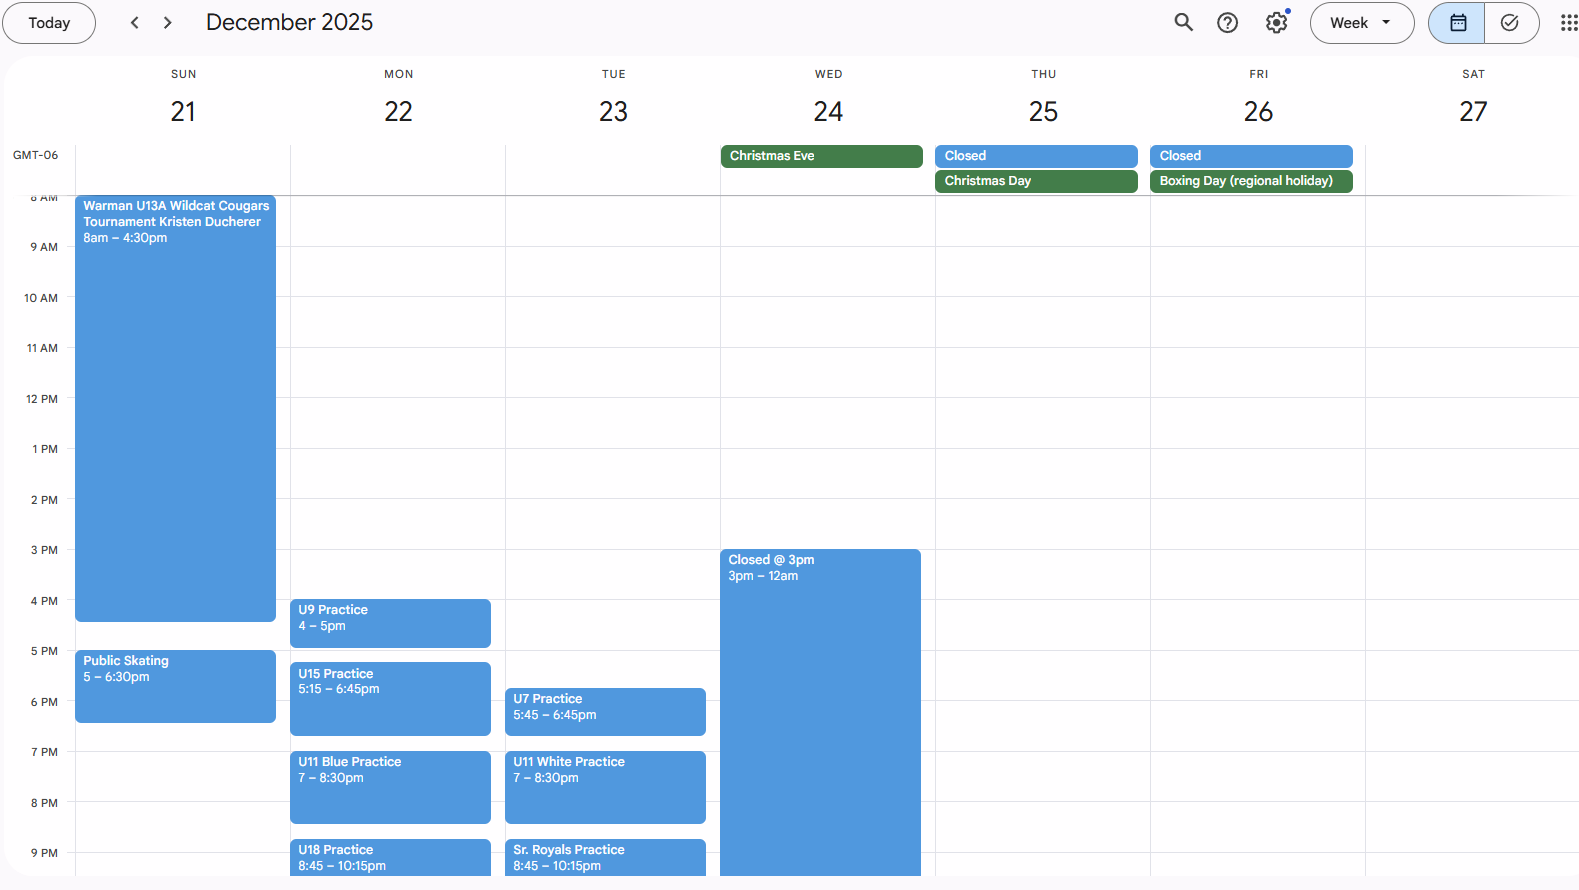
Task: Open the Public Skating event
Action: pos(175,686)
